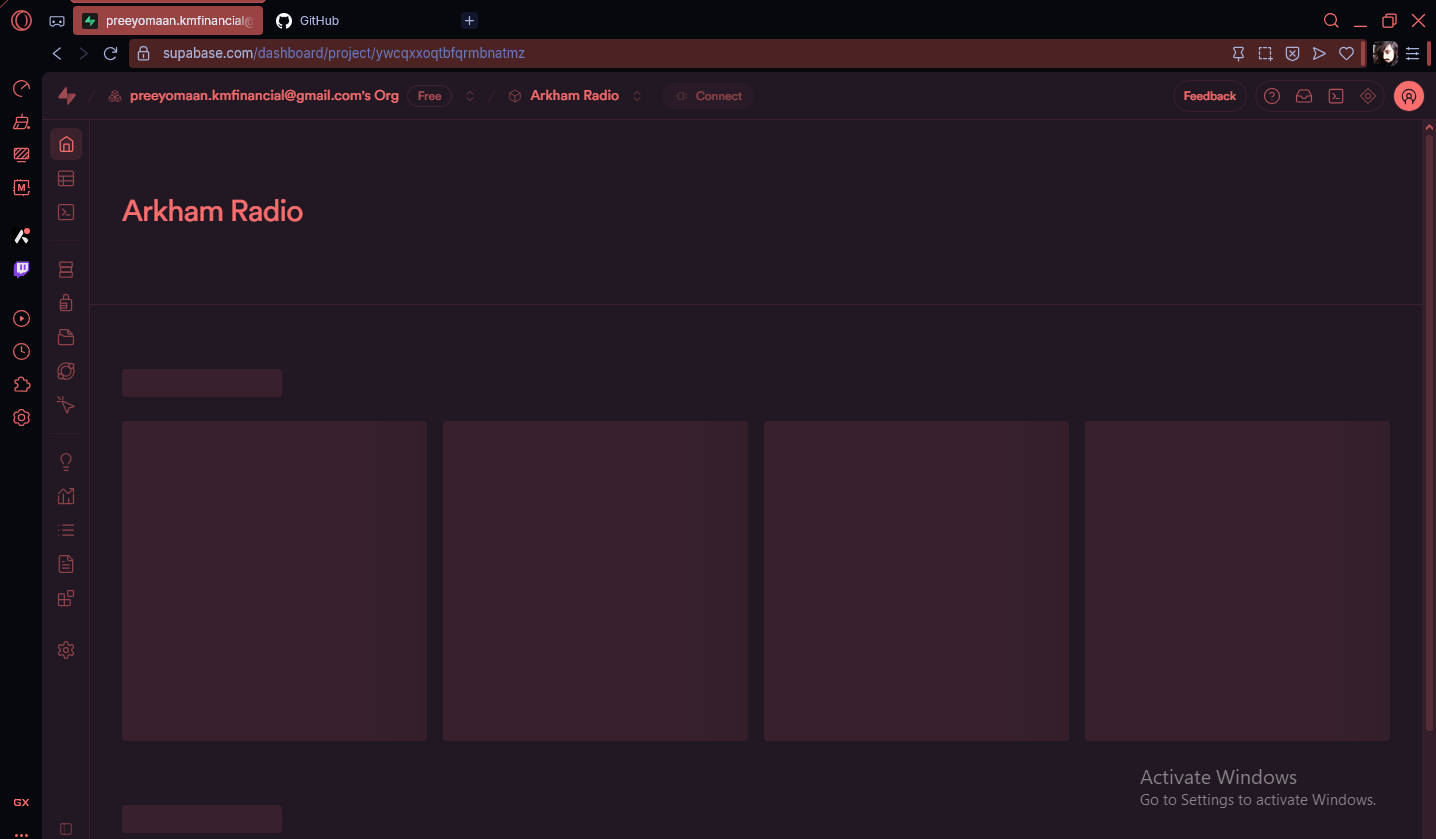Open Logs via the list icon

(66, 530)
